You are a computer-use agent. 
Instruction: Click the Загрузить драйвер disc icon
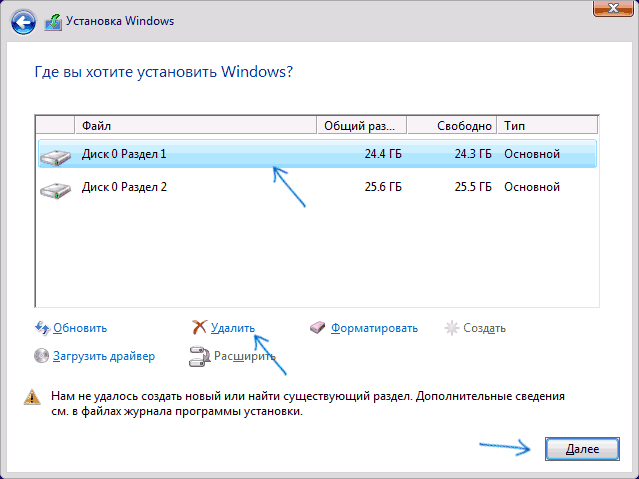[x=42, y=355]
